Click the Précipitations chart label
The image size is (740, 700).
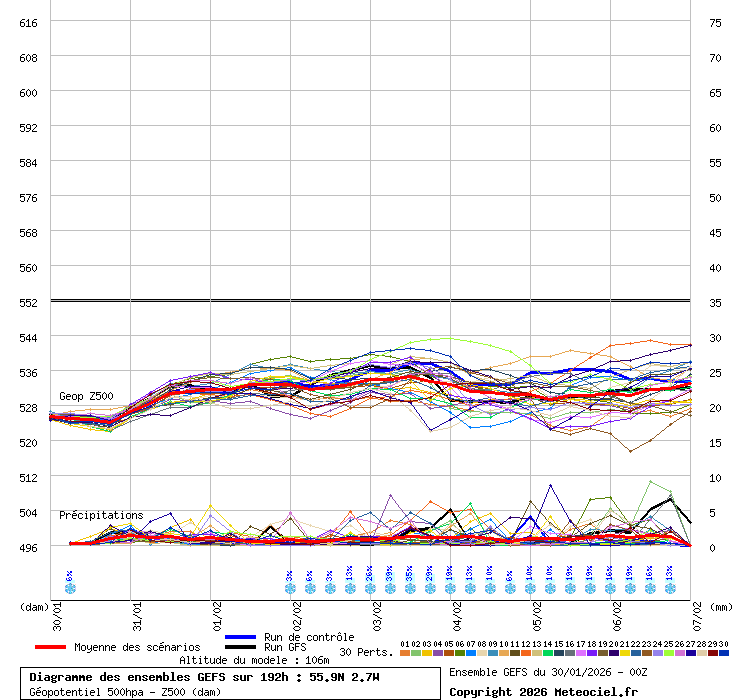click(101, 515)
